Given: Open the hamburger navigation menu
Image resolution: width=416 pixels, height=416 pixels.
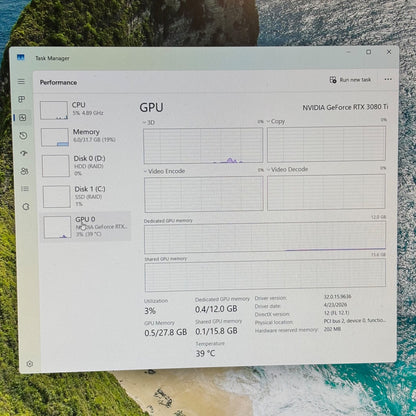Looking at the screenshot, I should 21,81.
